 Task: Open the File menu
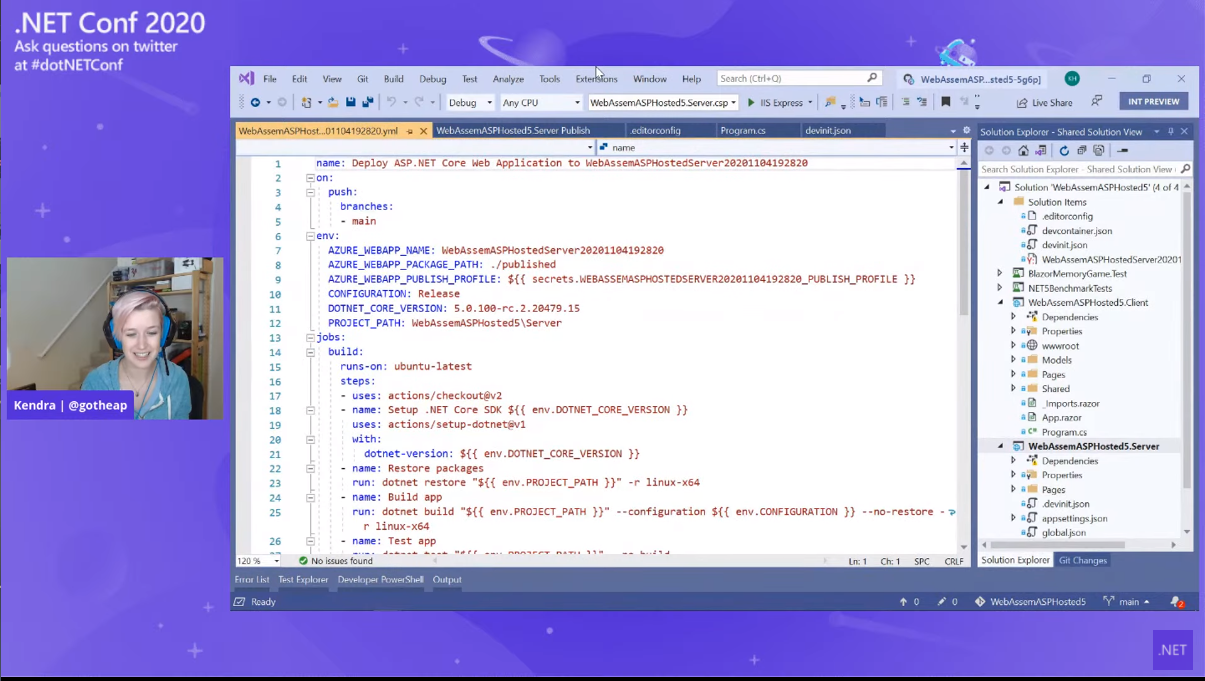tap(270, 79)
